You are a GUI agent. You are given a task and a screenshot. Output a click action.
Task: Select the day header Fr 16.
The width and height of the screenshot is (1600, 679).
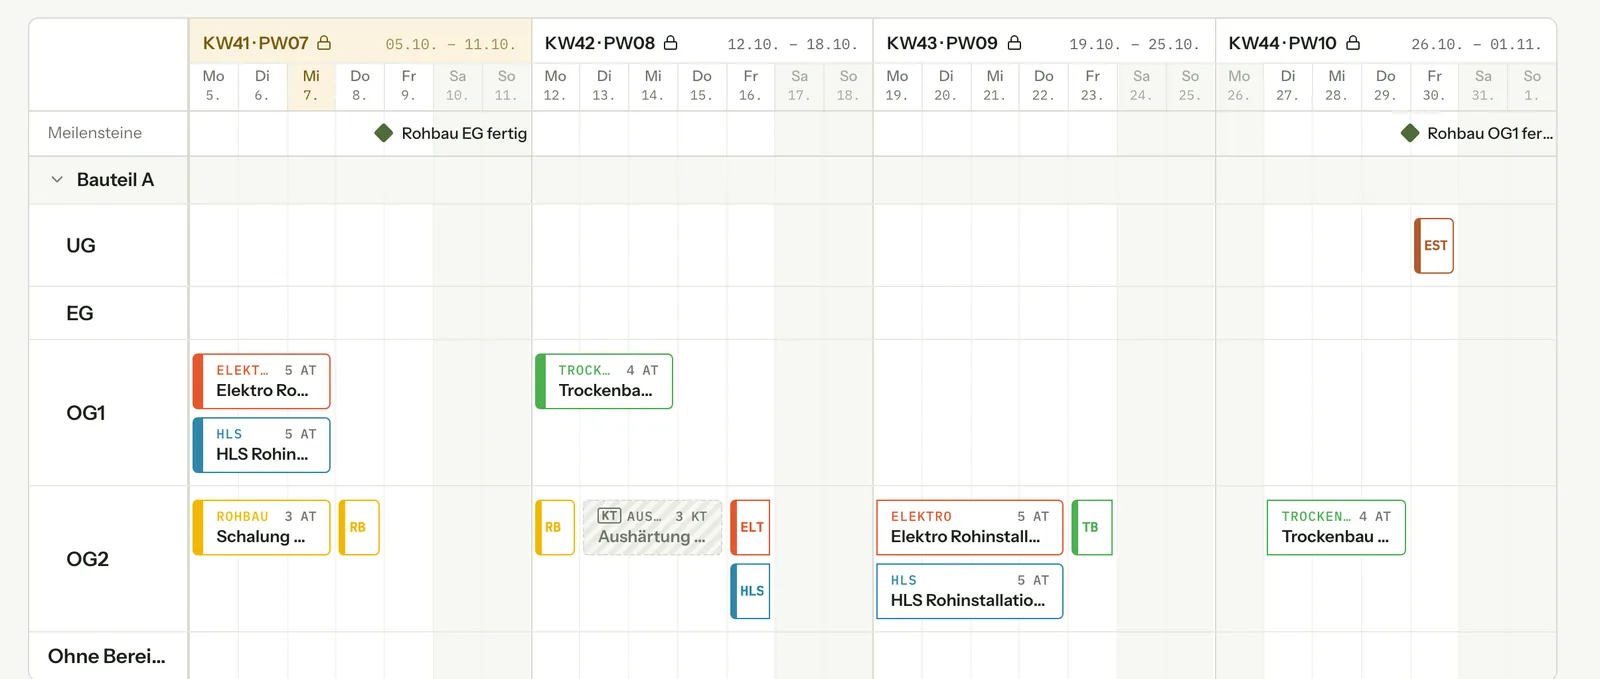750,86
